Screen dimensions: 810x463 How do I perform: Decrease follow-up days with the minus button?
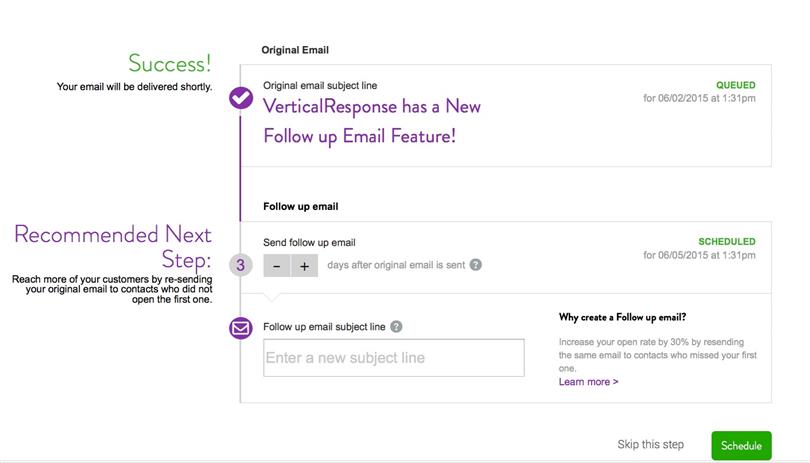coord(277,266)
